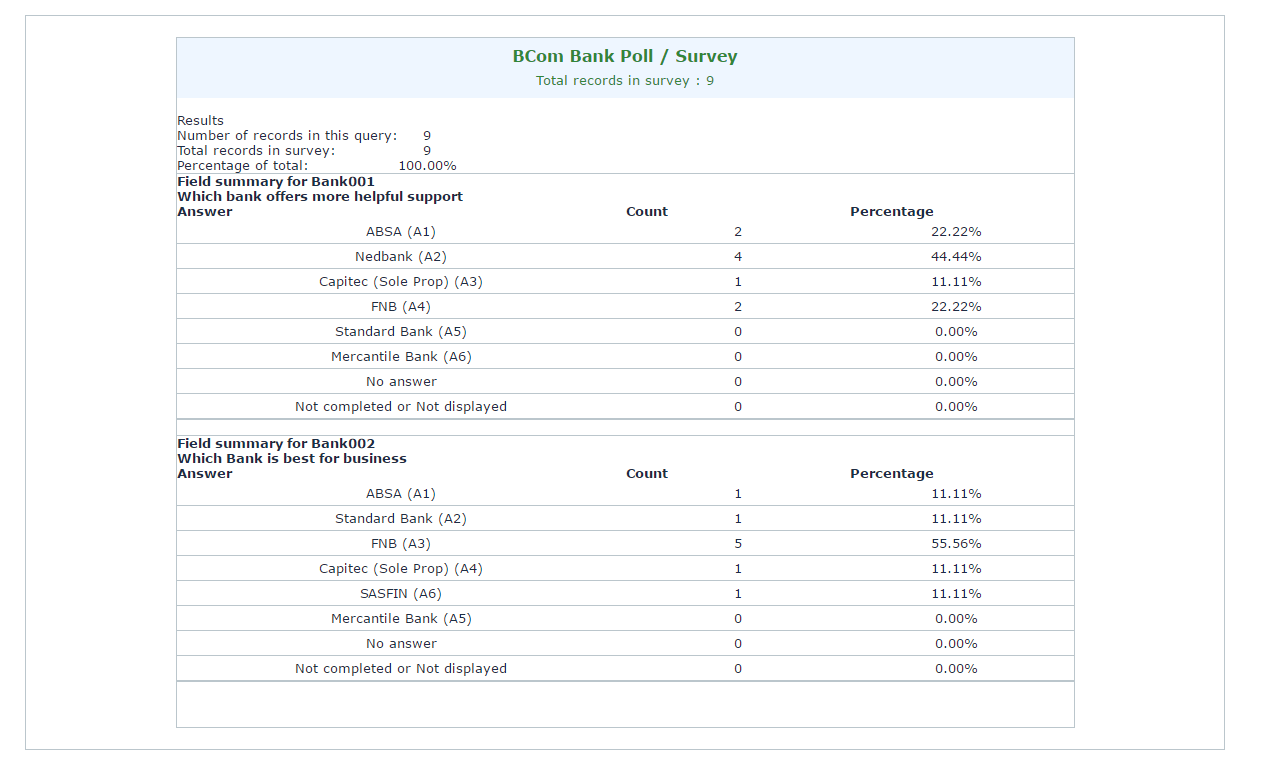Click 'Which bank offers more helpful support' question
The height and width of the screenshot is (769, 1263).
[x=320, y=197]
